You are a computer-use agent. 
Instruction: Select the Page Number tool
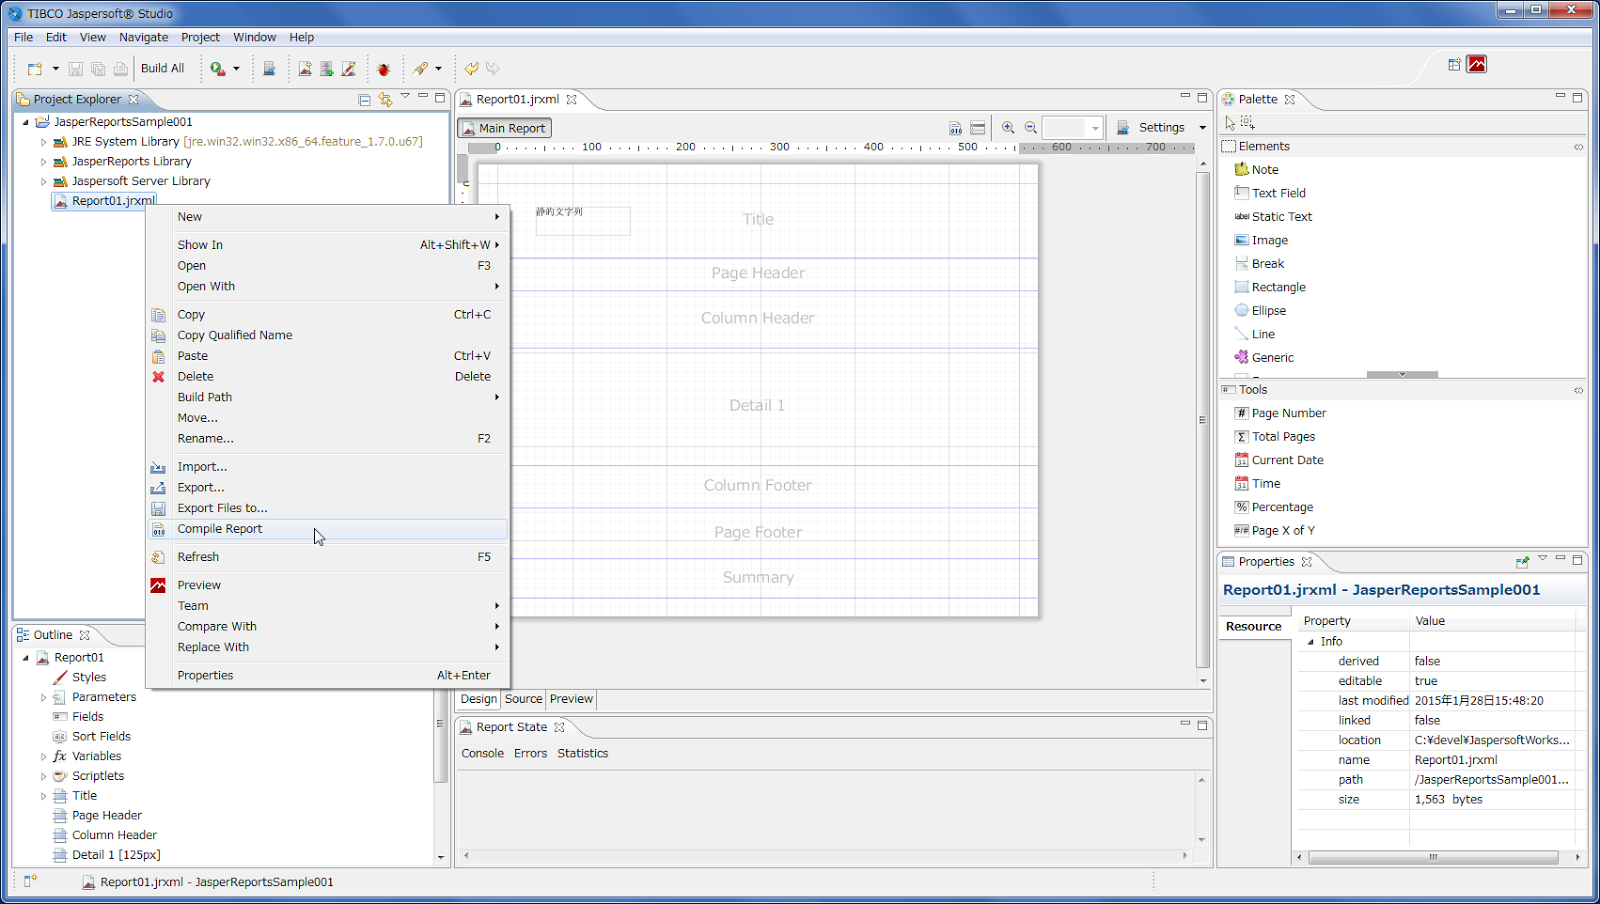(1288, 412)
